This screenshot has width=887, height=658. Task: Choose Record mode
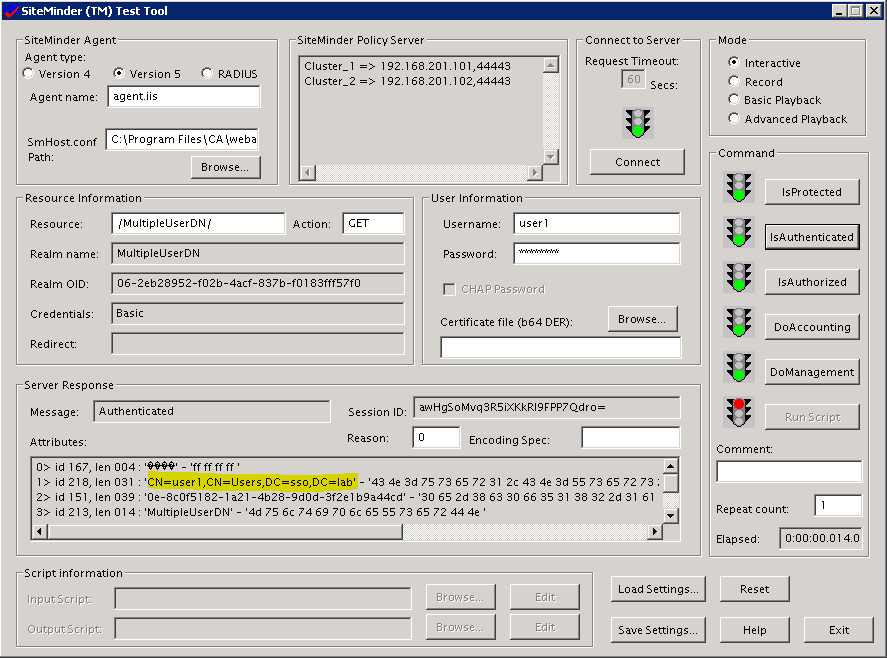point(734,81)
